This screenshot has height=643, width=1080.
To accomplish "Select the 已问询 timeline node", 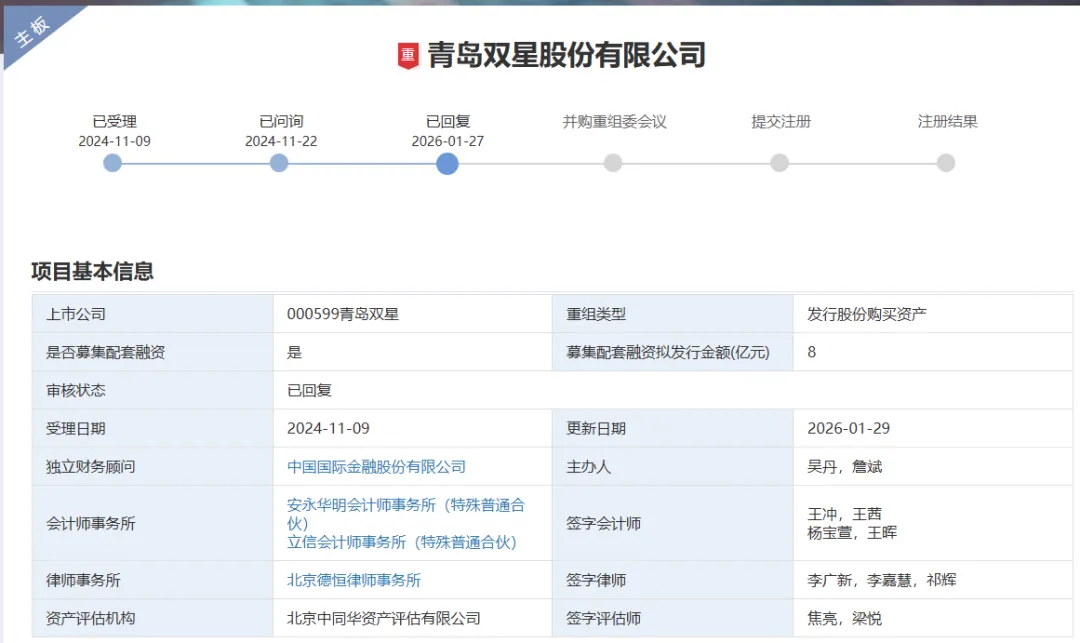I will [x=279, y=163].
